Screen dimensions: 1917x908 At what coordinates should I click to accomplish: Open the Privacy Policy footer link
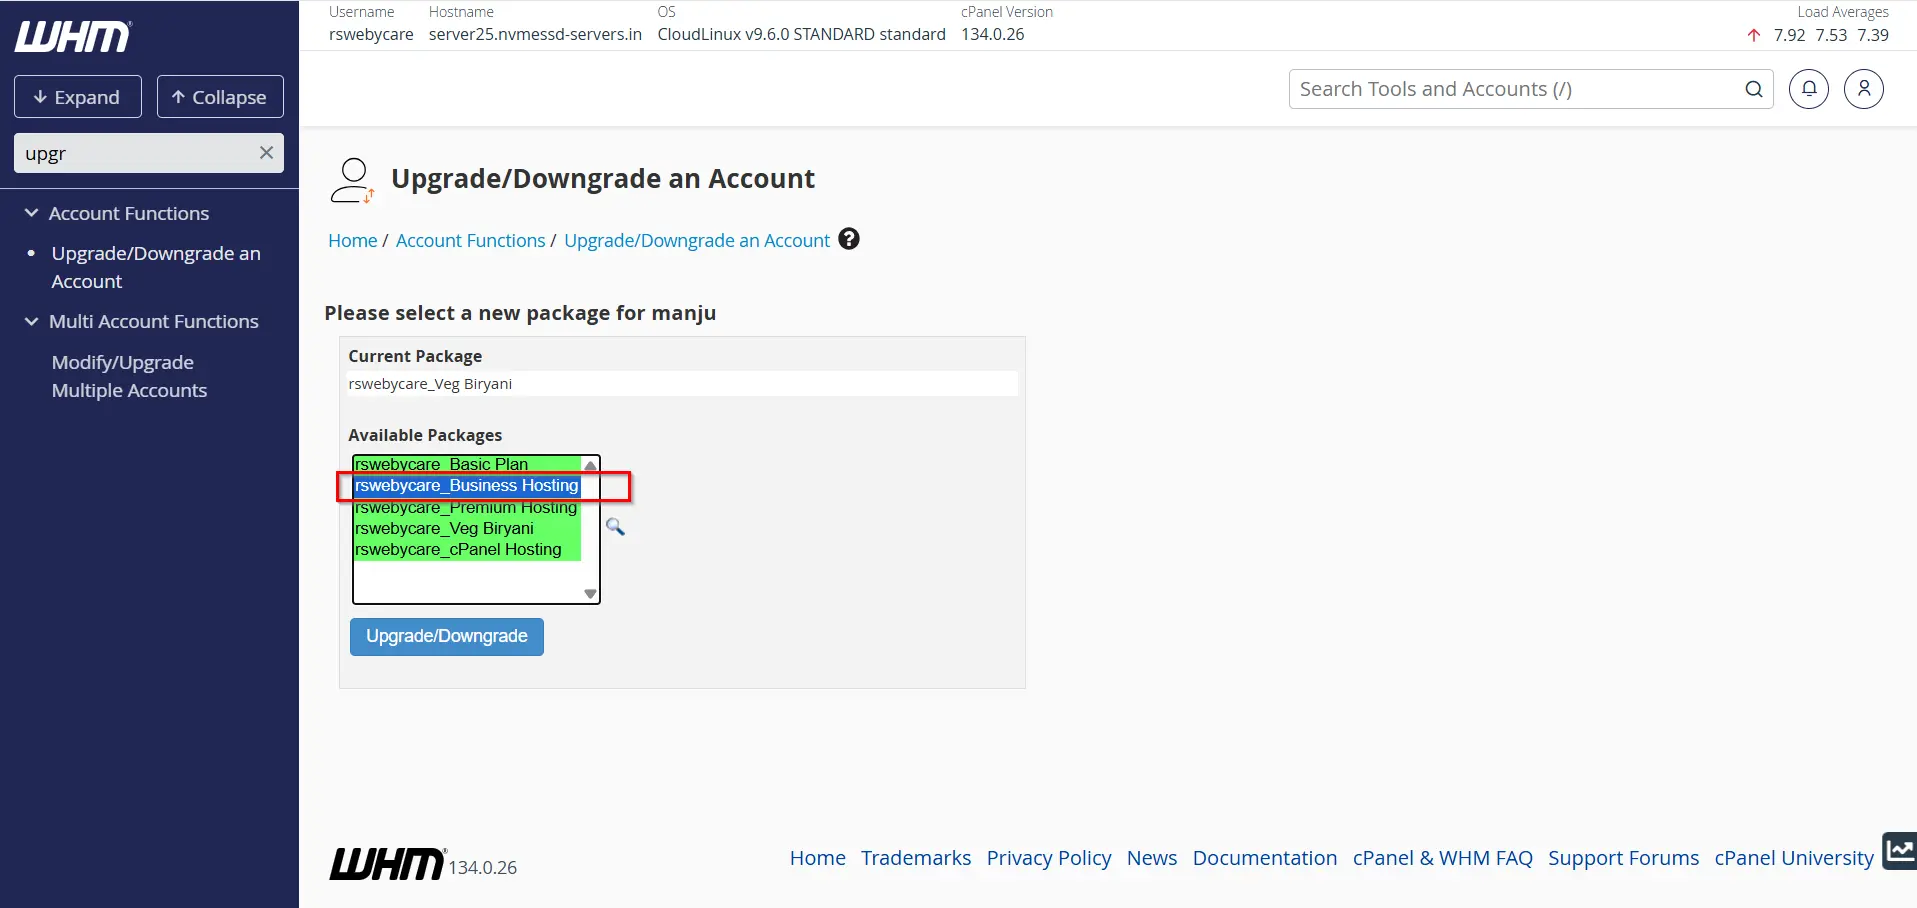[x=1049, y=858]
